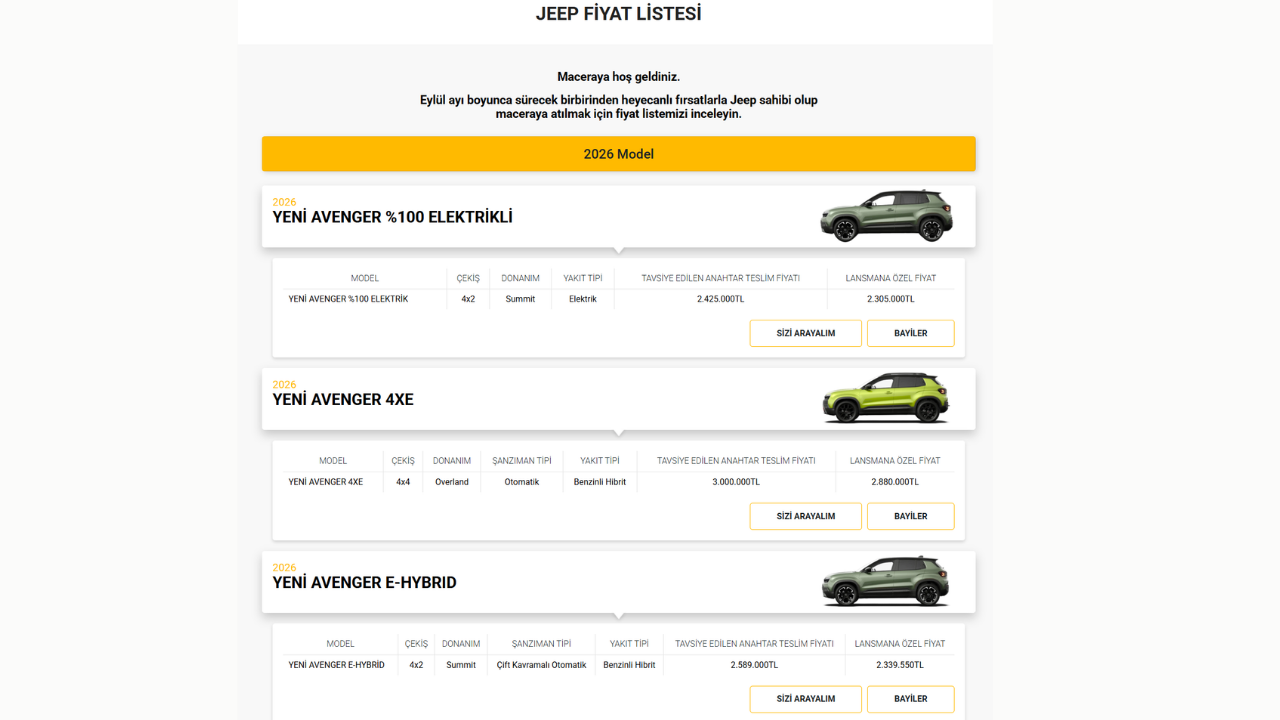
Task: Open the Yeni Avenger E-Hybrid car image
Action: [x=886, y=581]
